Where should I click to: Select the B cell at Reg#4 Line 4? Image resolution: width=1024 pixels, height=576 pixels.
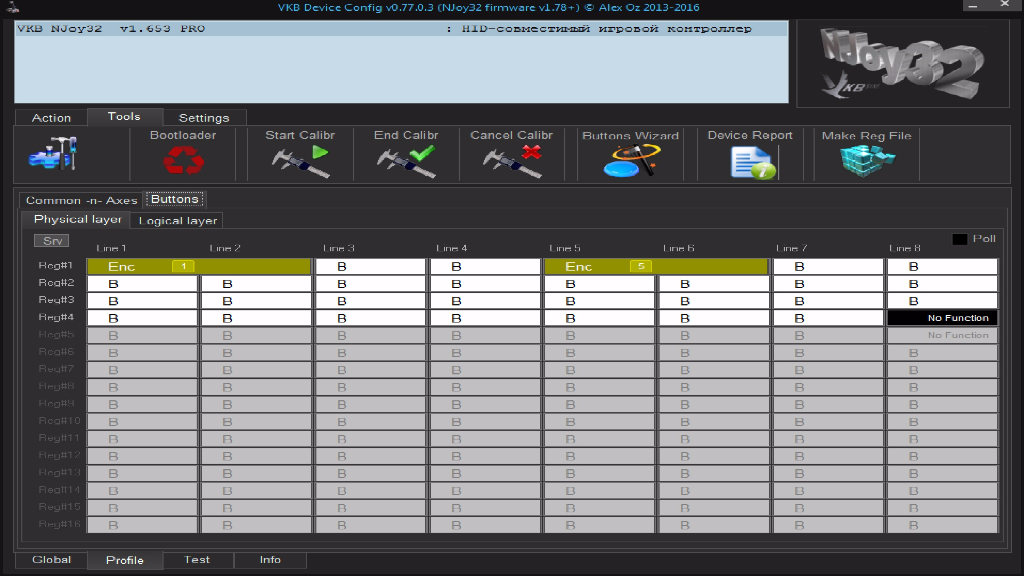pos(485,318)
